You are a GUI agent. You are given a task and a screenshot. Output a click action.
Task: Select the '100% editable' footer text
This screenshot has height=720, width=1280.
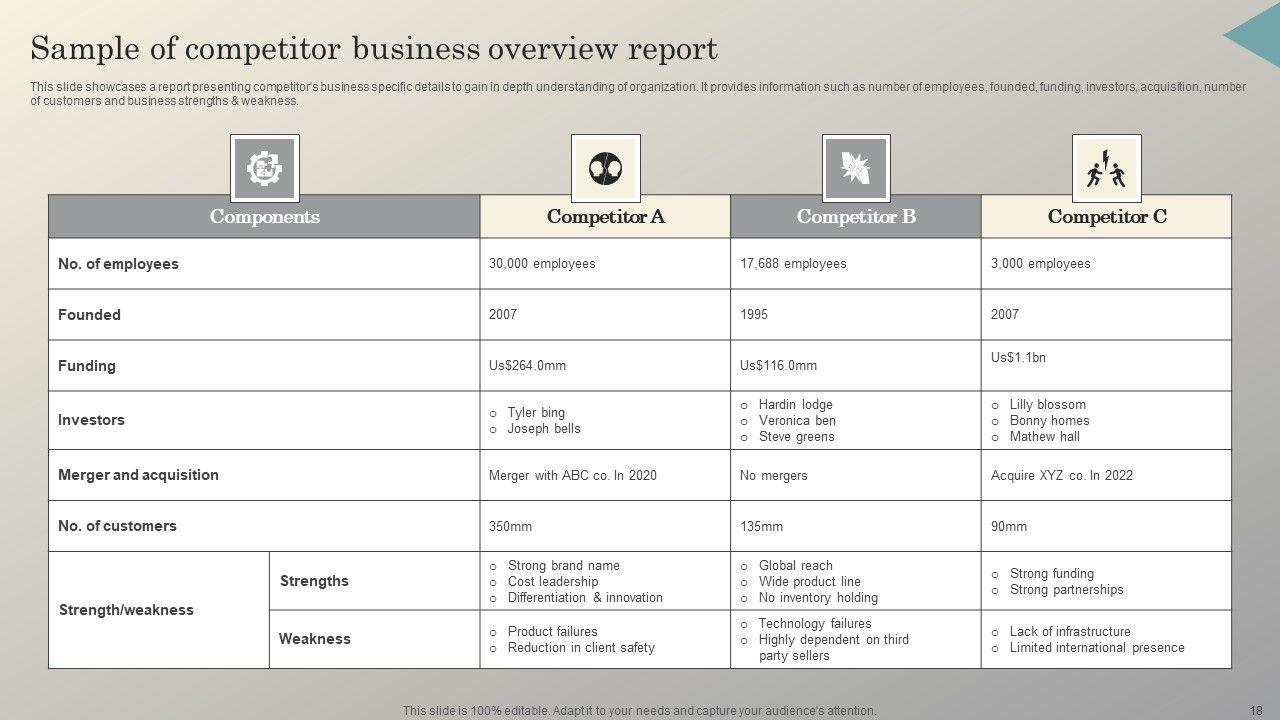639,711
